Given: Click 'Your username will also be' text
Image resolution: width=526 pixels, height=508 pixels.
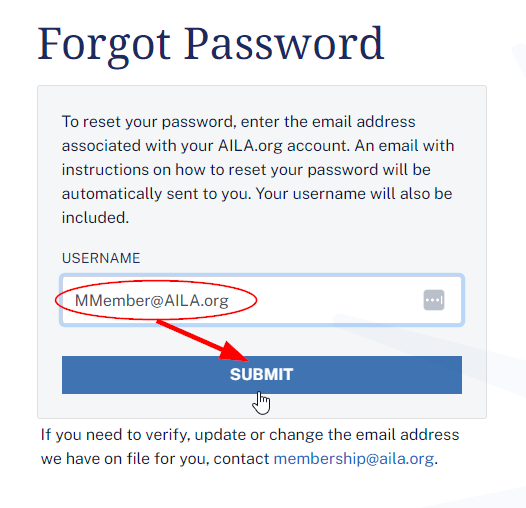Looking at the screenshot, I should (x=354, y=194).
